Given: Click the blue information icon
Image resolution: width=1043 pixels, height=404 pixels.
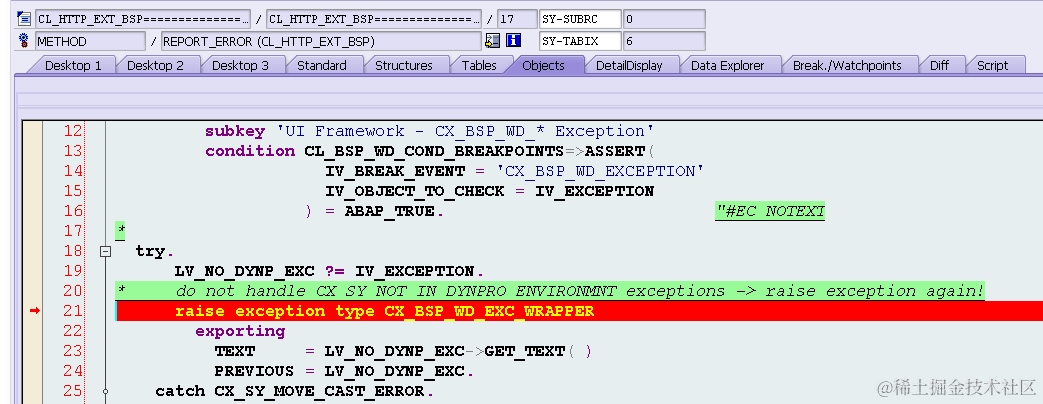Looking at the screenshot, I should click(513, 41).
